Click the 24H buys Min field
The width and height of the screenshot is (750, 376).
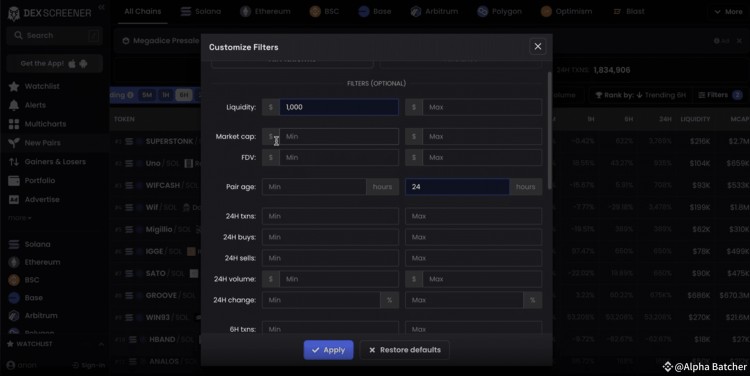pos(330,237)
